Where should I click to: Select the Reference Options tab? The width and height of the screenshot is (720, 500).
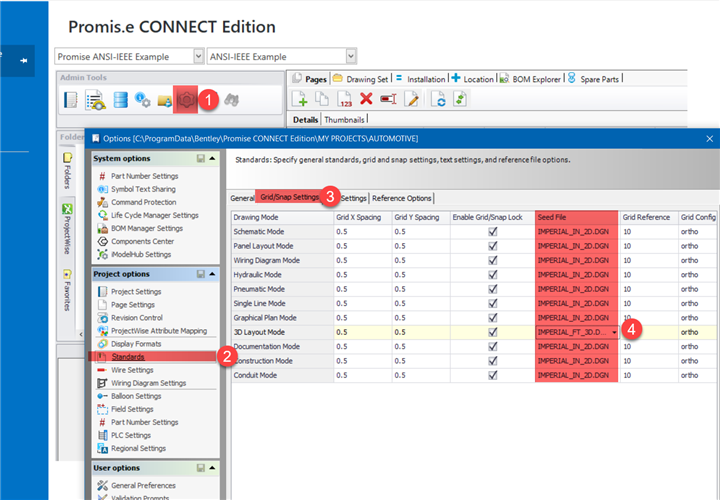tap(402, 198)
